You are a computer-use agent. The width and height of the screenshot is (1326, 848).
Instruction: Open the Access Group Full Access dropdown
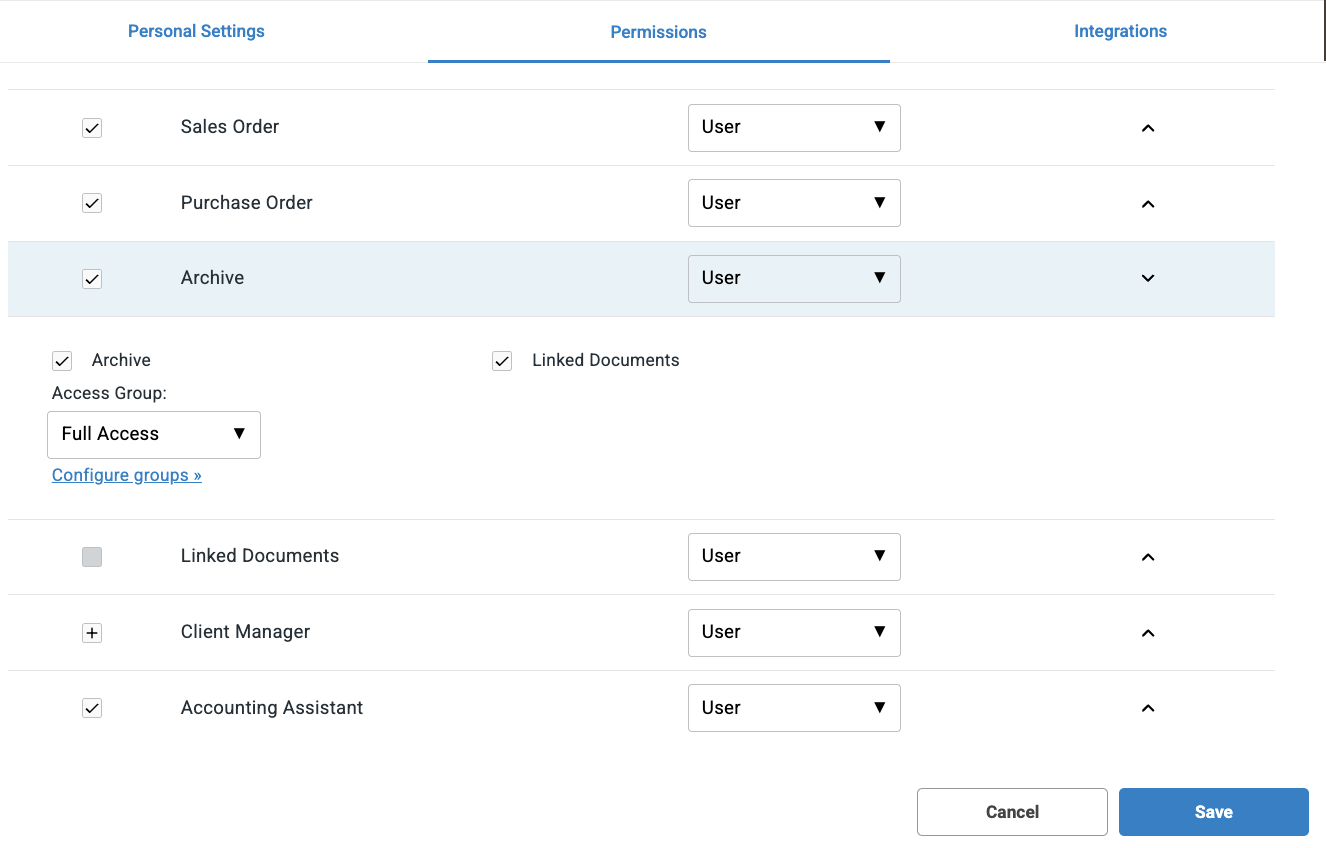[x=154, y=434]
